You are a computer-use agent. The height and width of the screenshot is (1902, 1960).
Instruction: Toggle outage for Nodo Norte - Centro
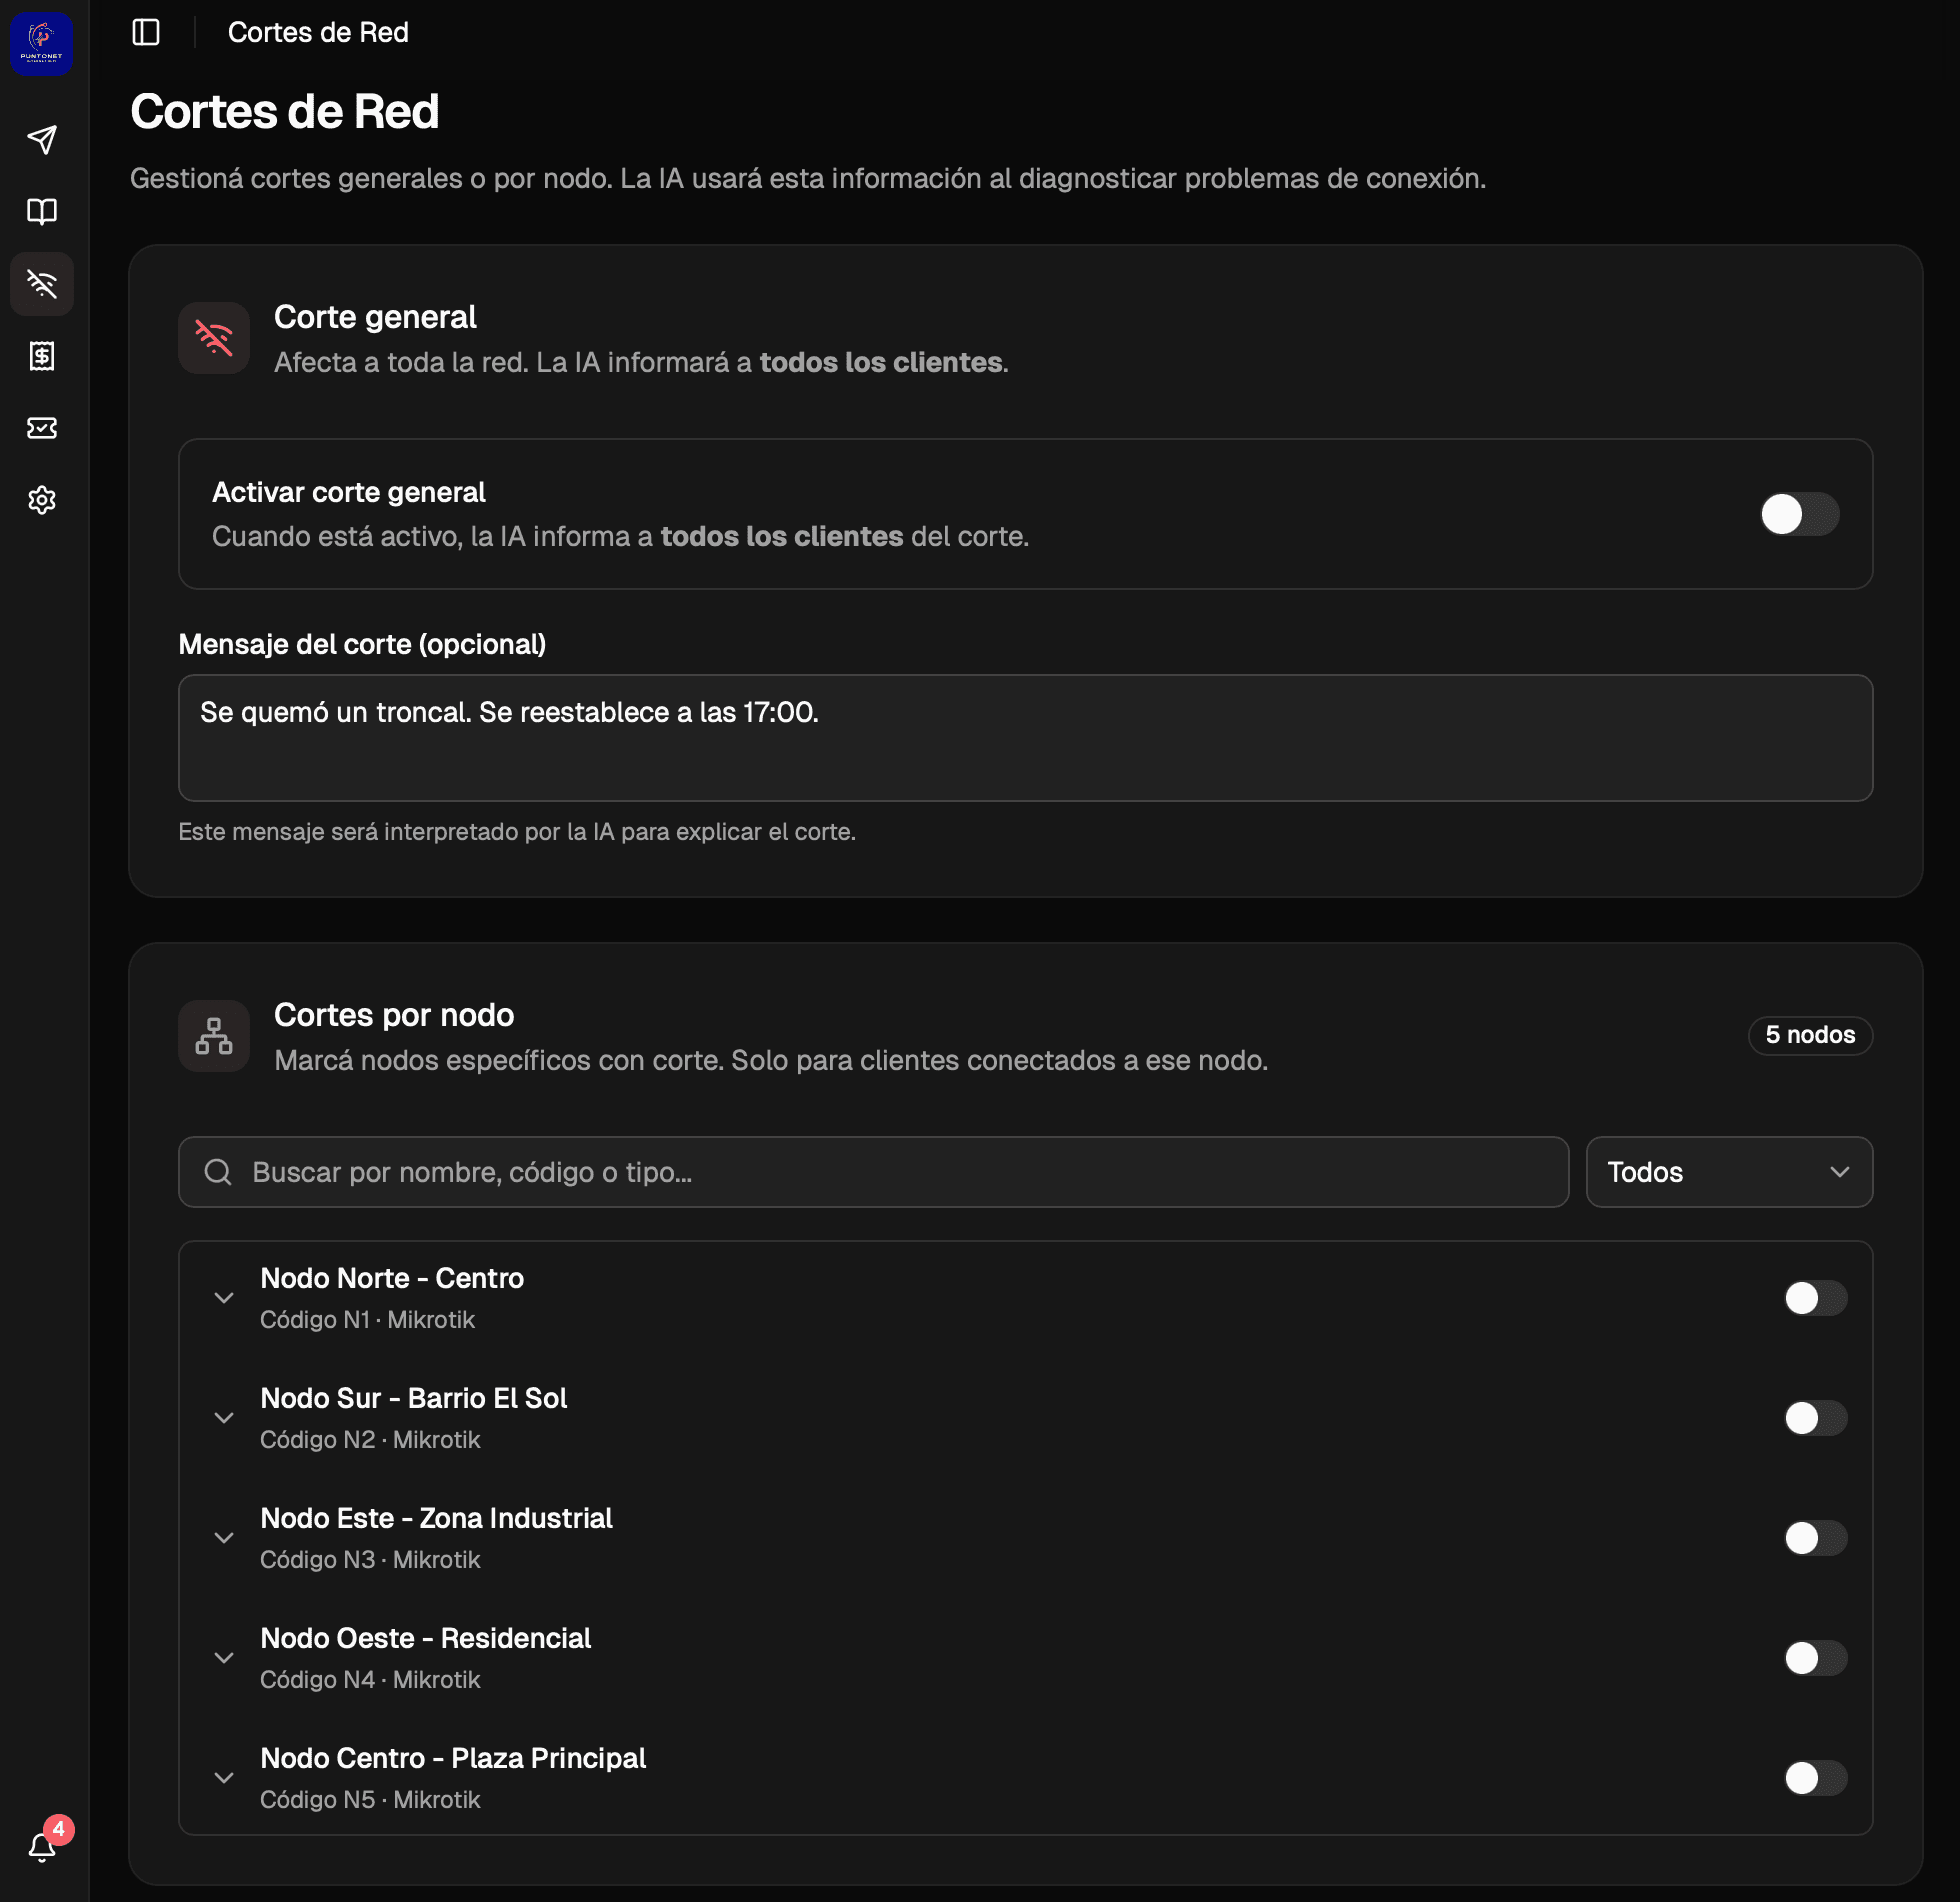(1815, 1298)
